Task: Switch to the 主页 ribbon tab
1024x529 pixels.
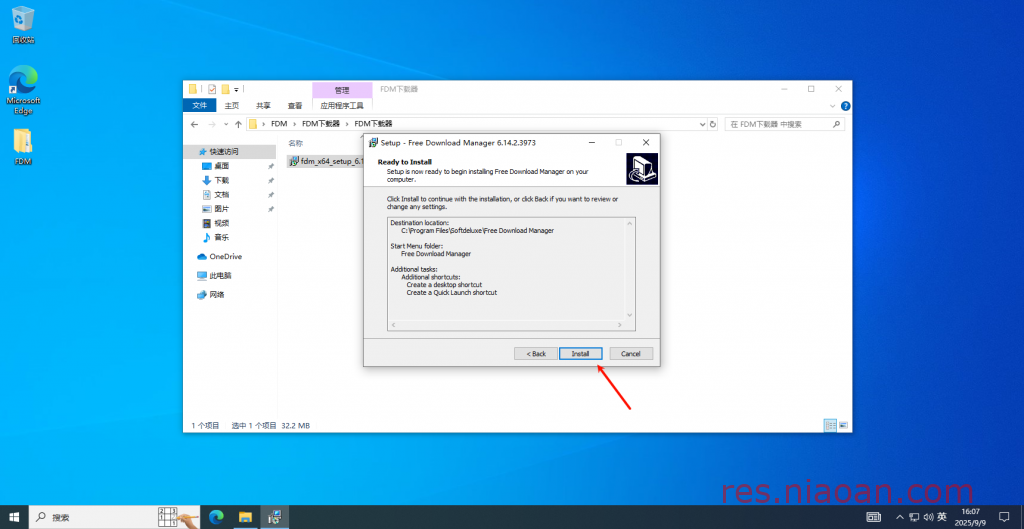Action: tap(232, 105)
